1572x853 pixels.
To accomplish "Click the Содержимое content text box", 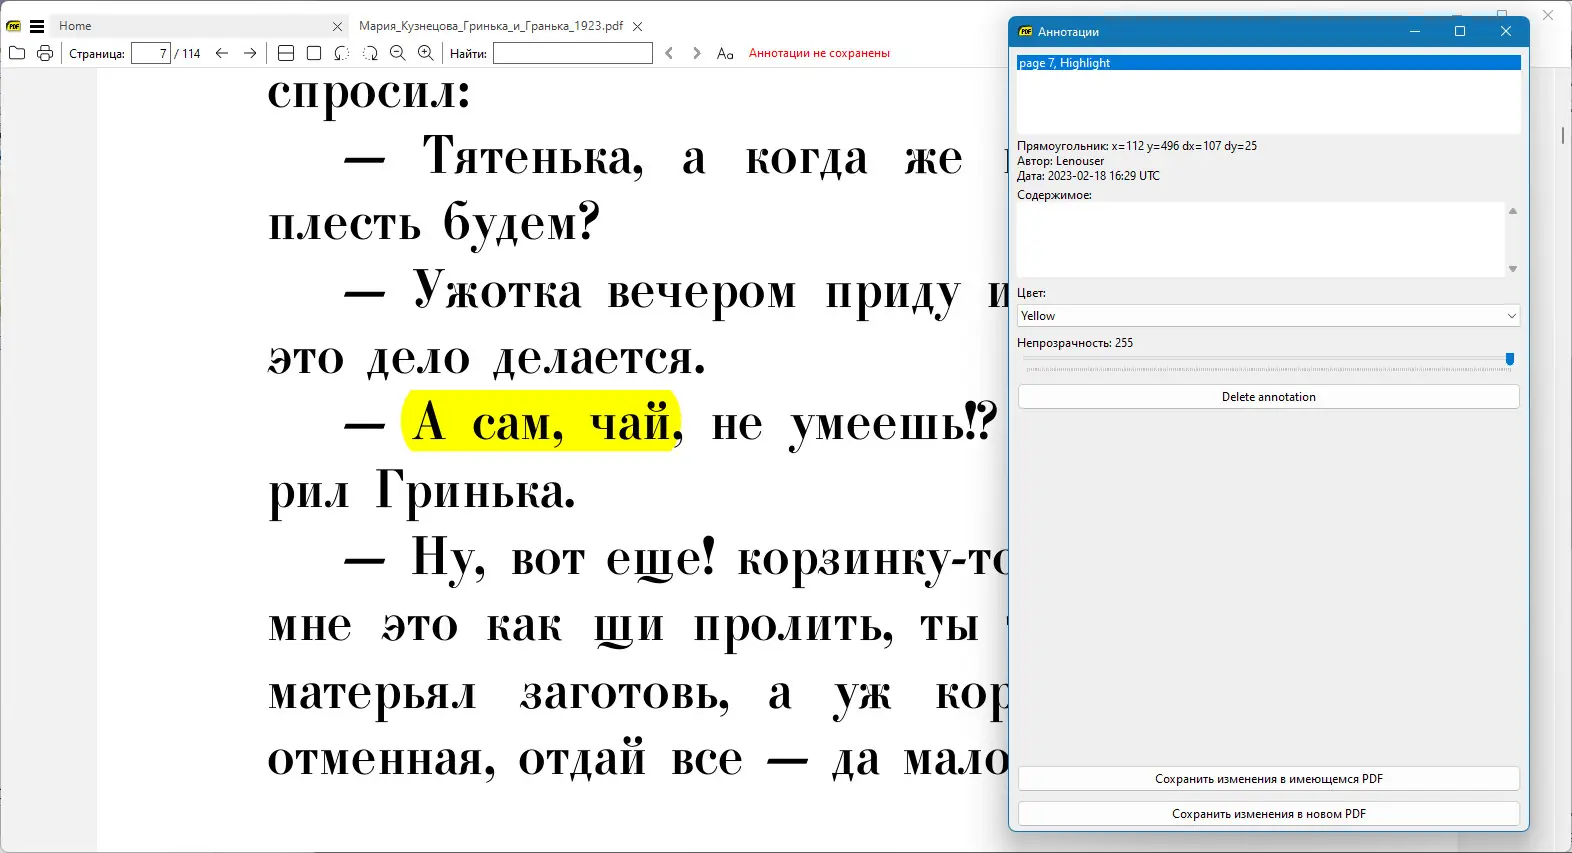I will (x=1261, y=240).
